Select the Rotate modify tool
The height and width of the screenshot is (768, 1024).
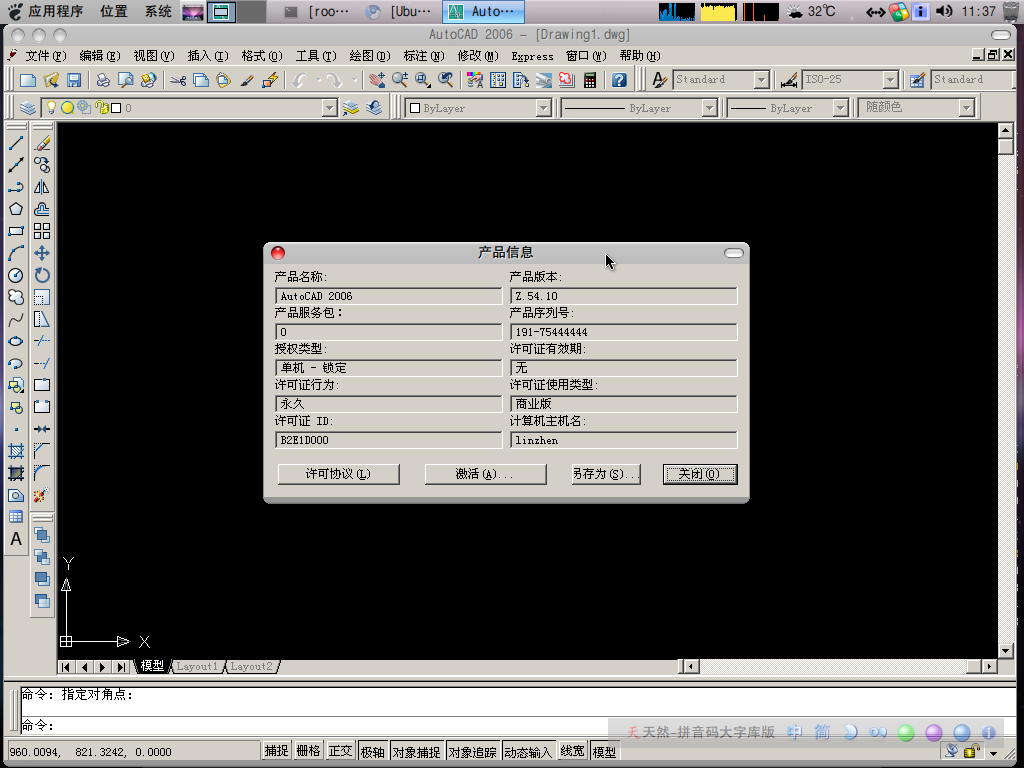42,275
